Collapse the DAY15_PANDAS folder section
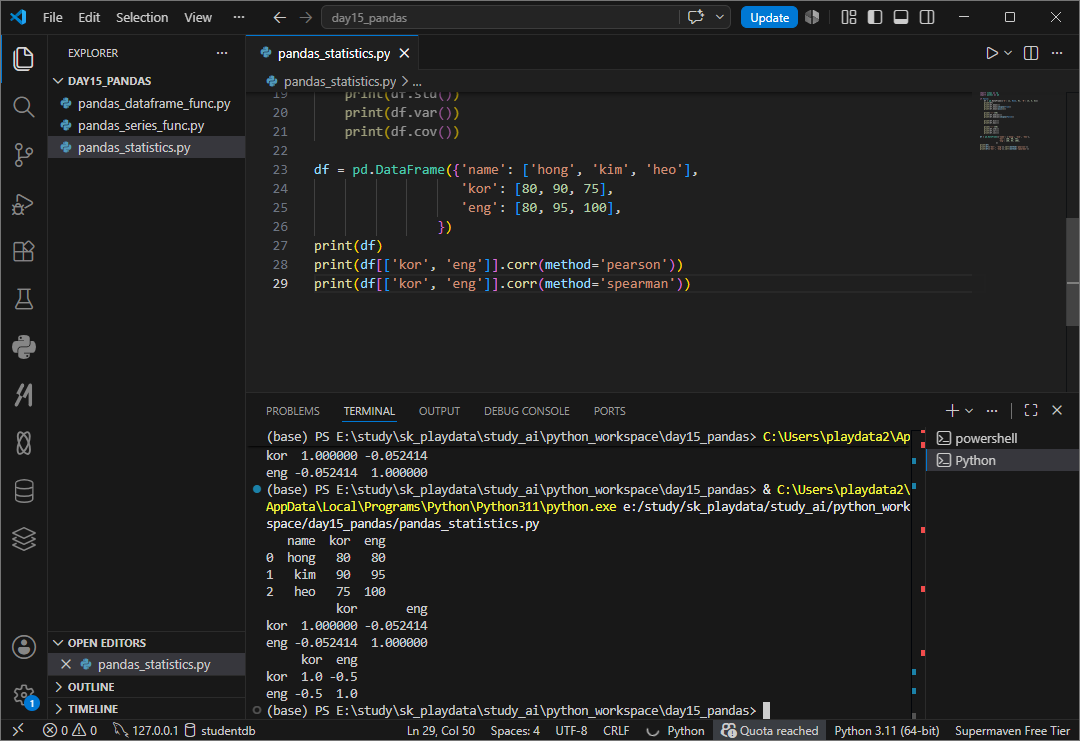Image resolution: width=1080 pixels, height=741 pixels. click(109, 81)
